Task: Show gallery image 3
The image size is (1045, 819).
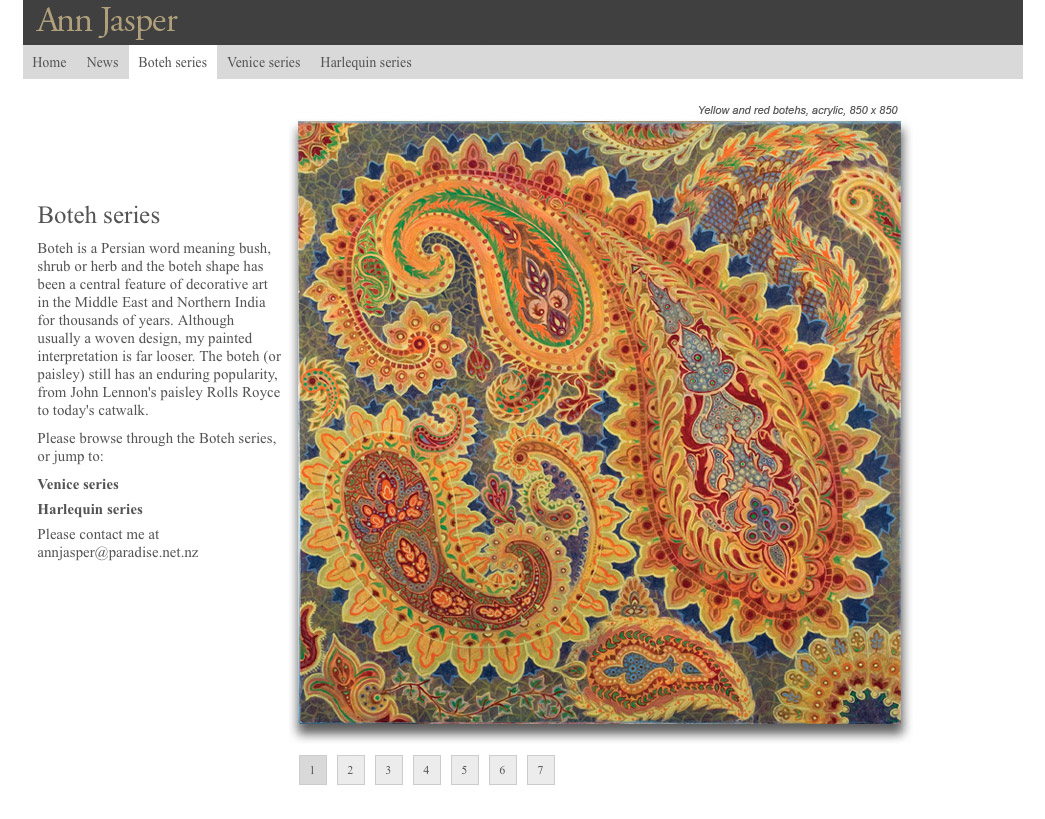Action: (x=388, y=770)
